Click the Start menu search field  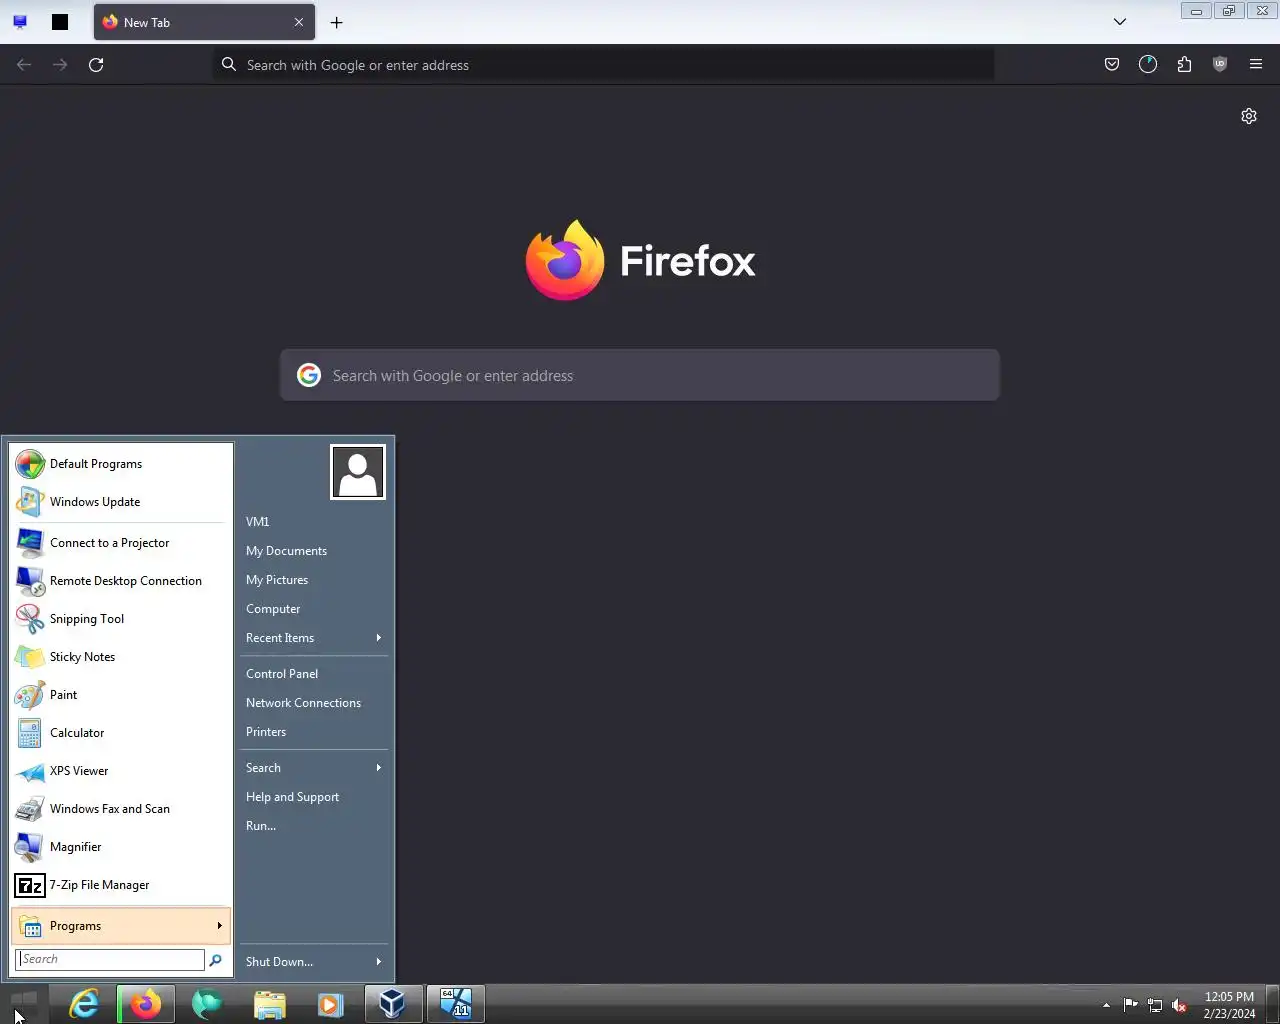(110, 959)
